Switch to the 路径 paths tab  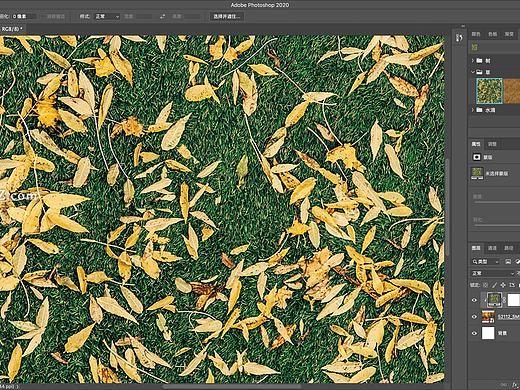pyautogui.click(x=508, y=248)
